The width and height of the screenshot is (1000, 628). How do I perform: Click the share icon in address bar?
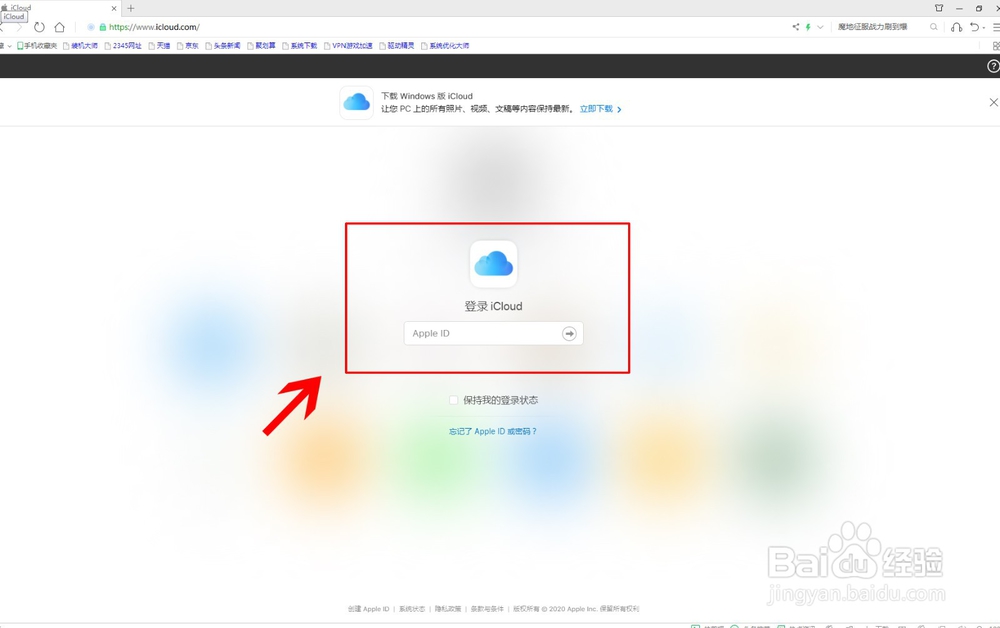tap(795, 27)
